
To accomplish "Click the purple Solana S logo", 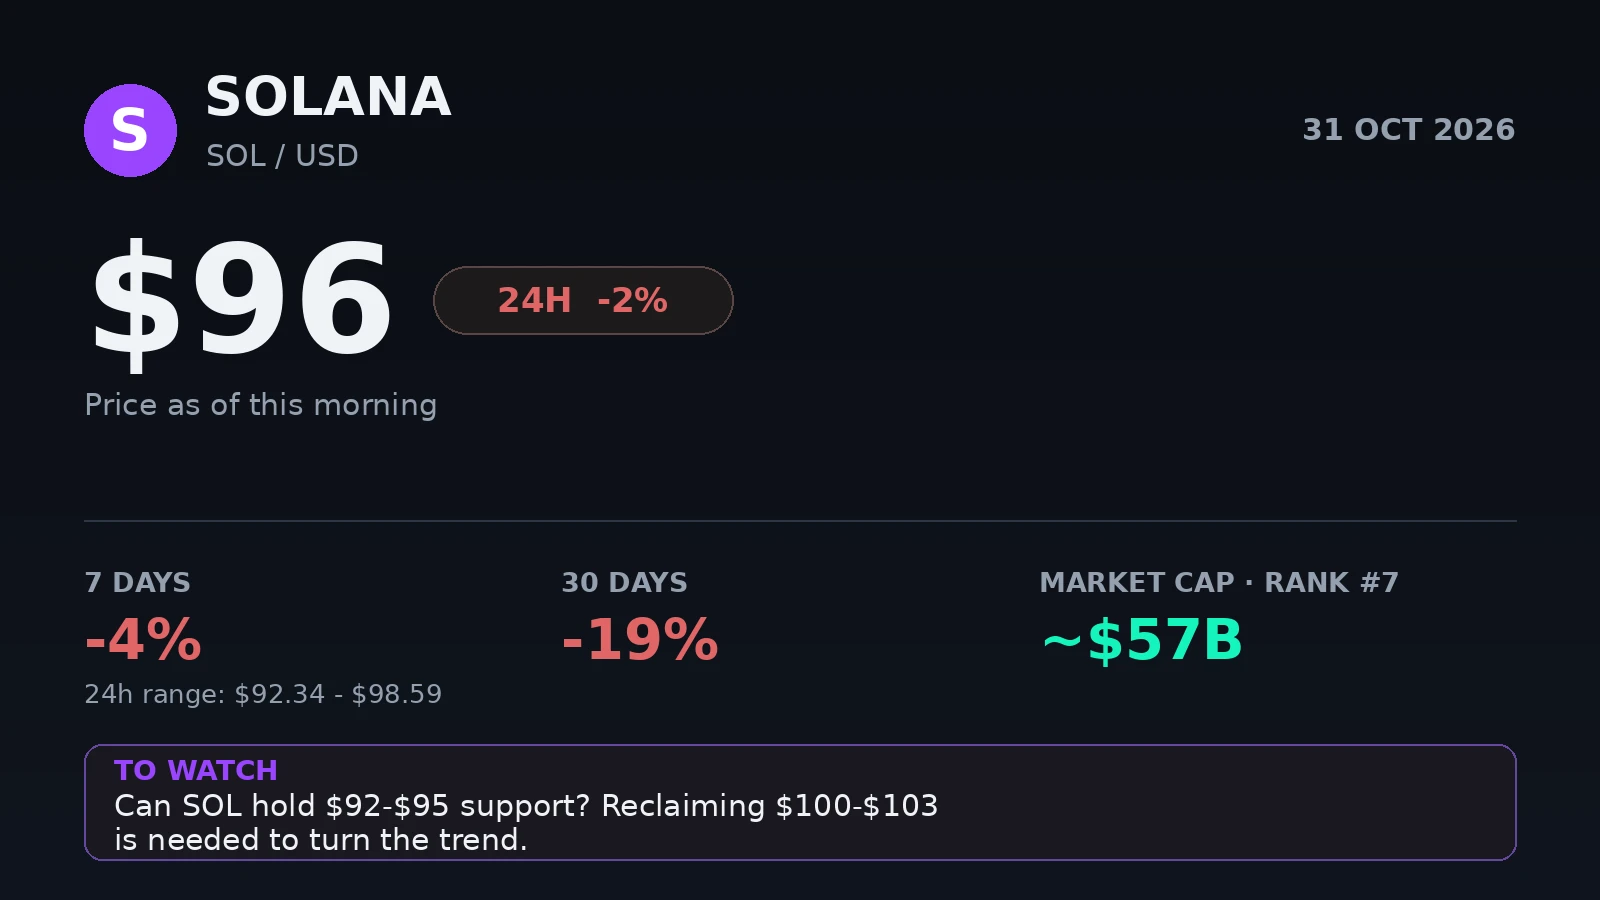I will click(x=130, y=130).
